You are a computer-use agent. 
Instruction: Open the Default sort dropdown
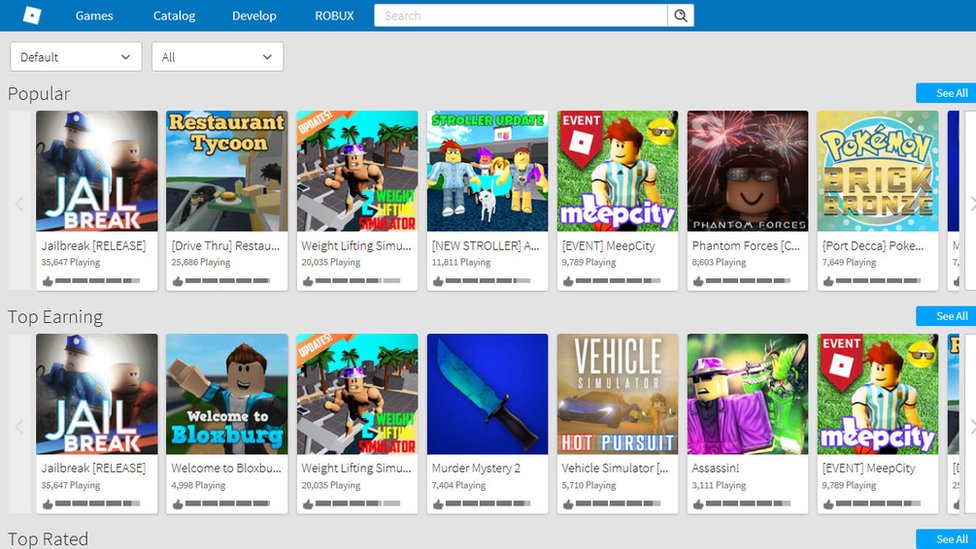pos(75,57)
